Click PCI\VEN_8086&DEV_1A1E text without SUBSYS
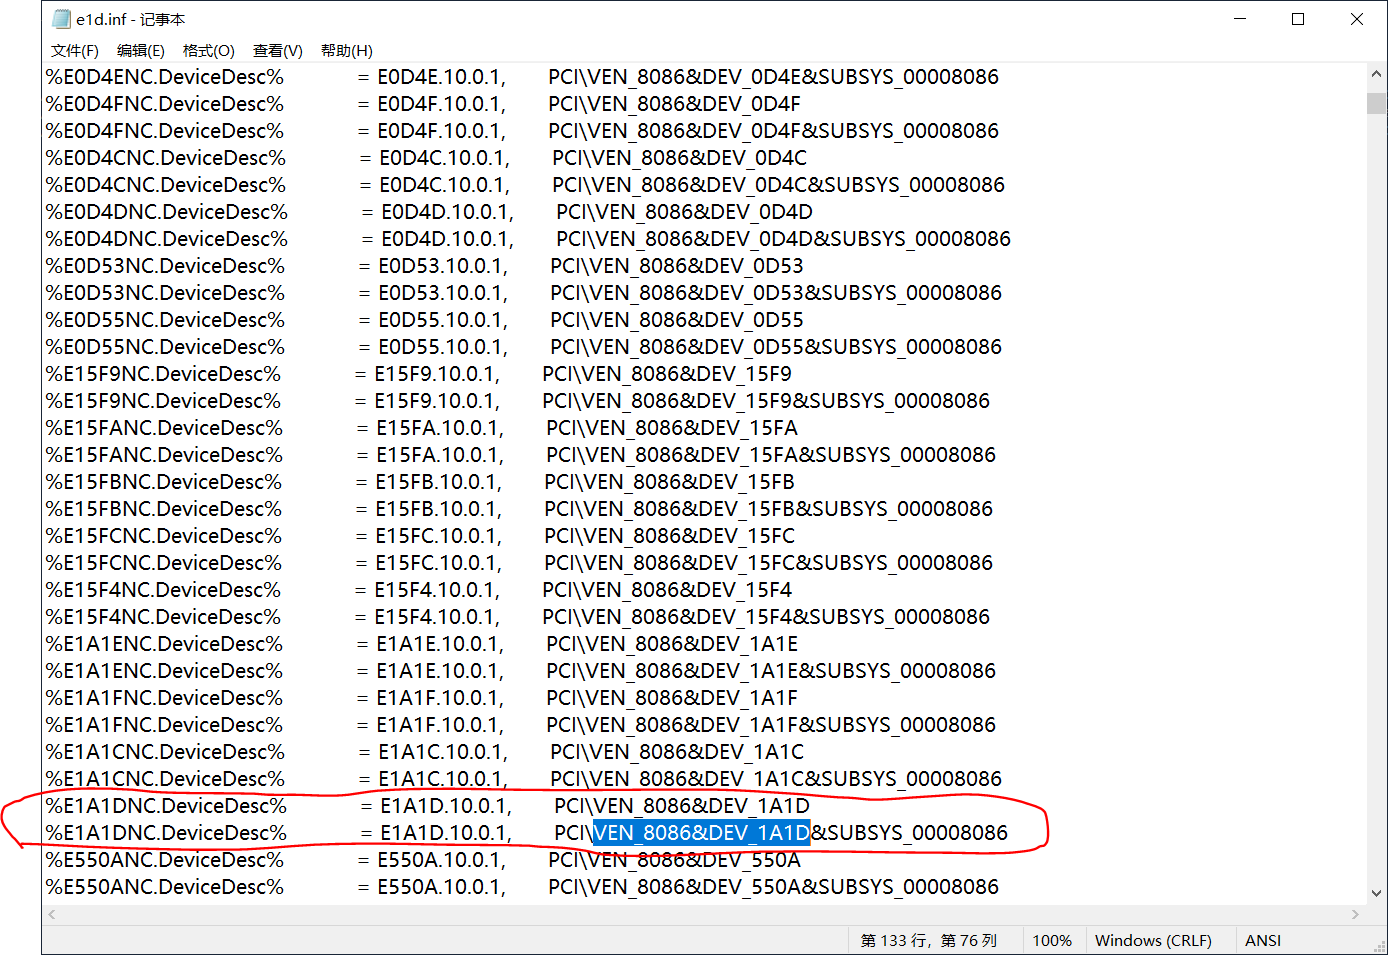 click(672, 644)
